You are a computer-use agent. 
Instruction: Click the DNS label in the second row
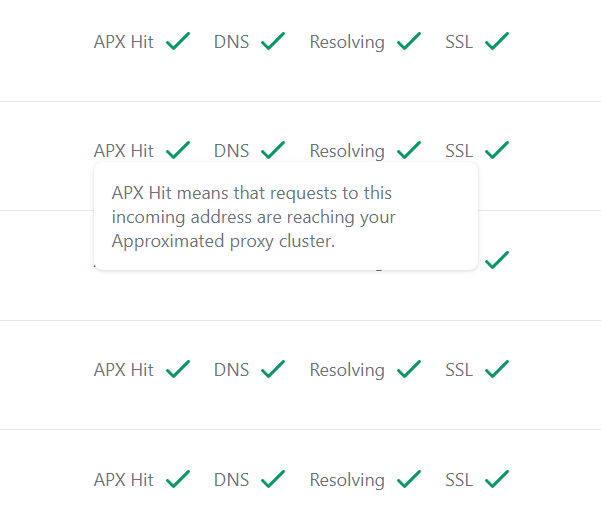(231, 151)
